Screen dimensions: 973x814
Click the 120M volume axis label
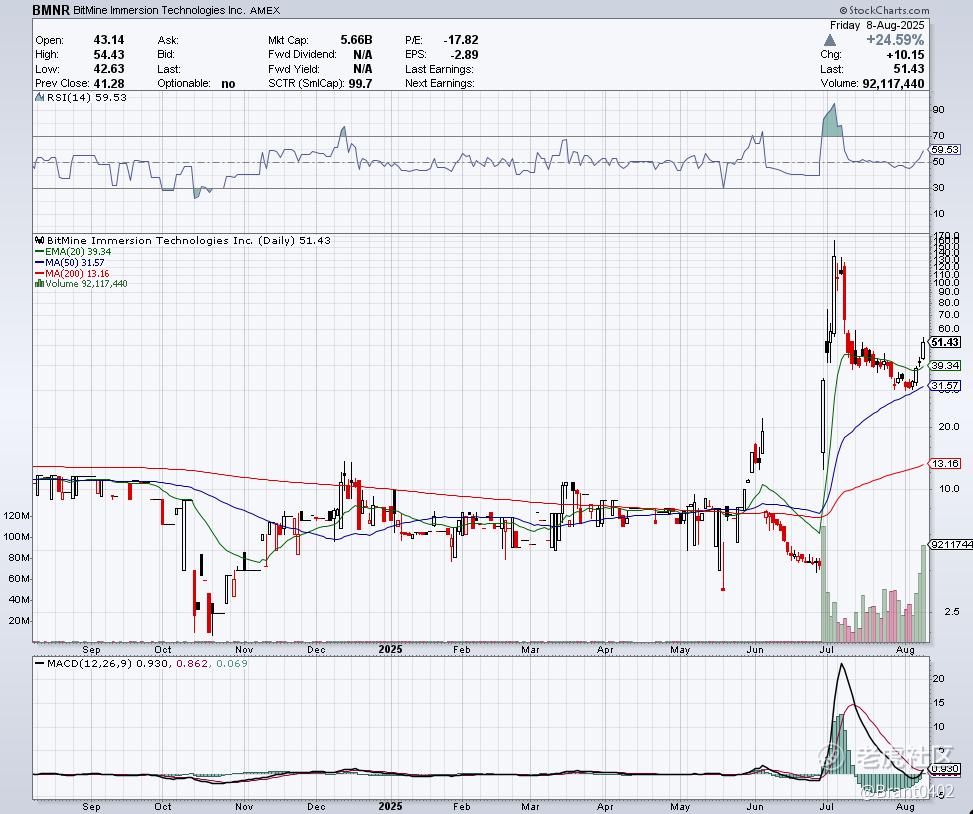pyautogui.click(x=17, y=516)
